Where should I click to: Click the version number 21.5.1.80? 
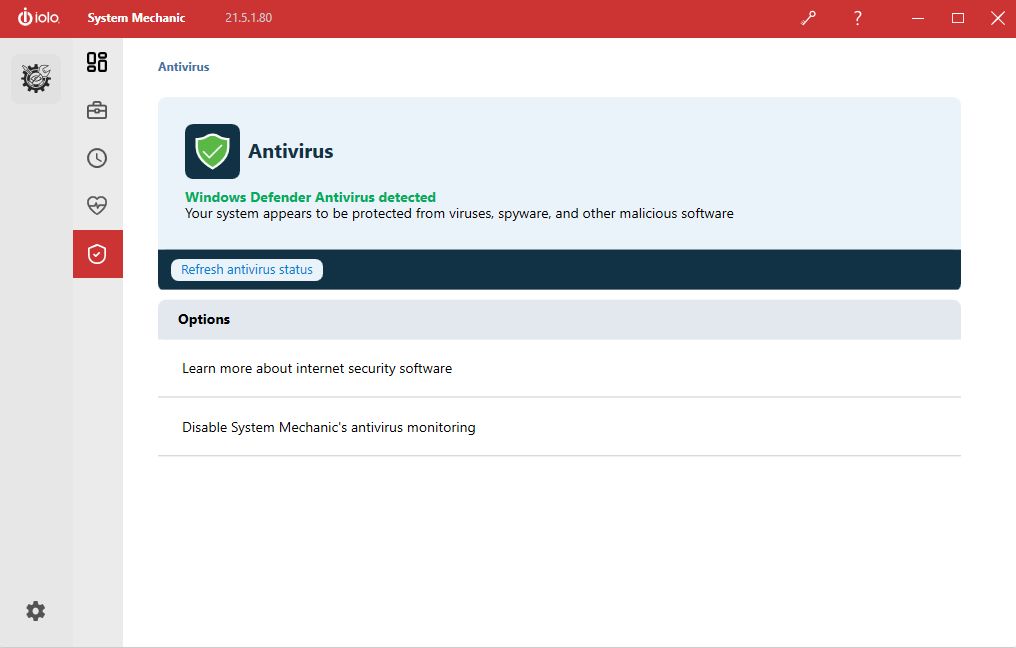[248, 18]
